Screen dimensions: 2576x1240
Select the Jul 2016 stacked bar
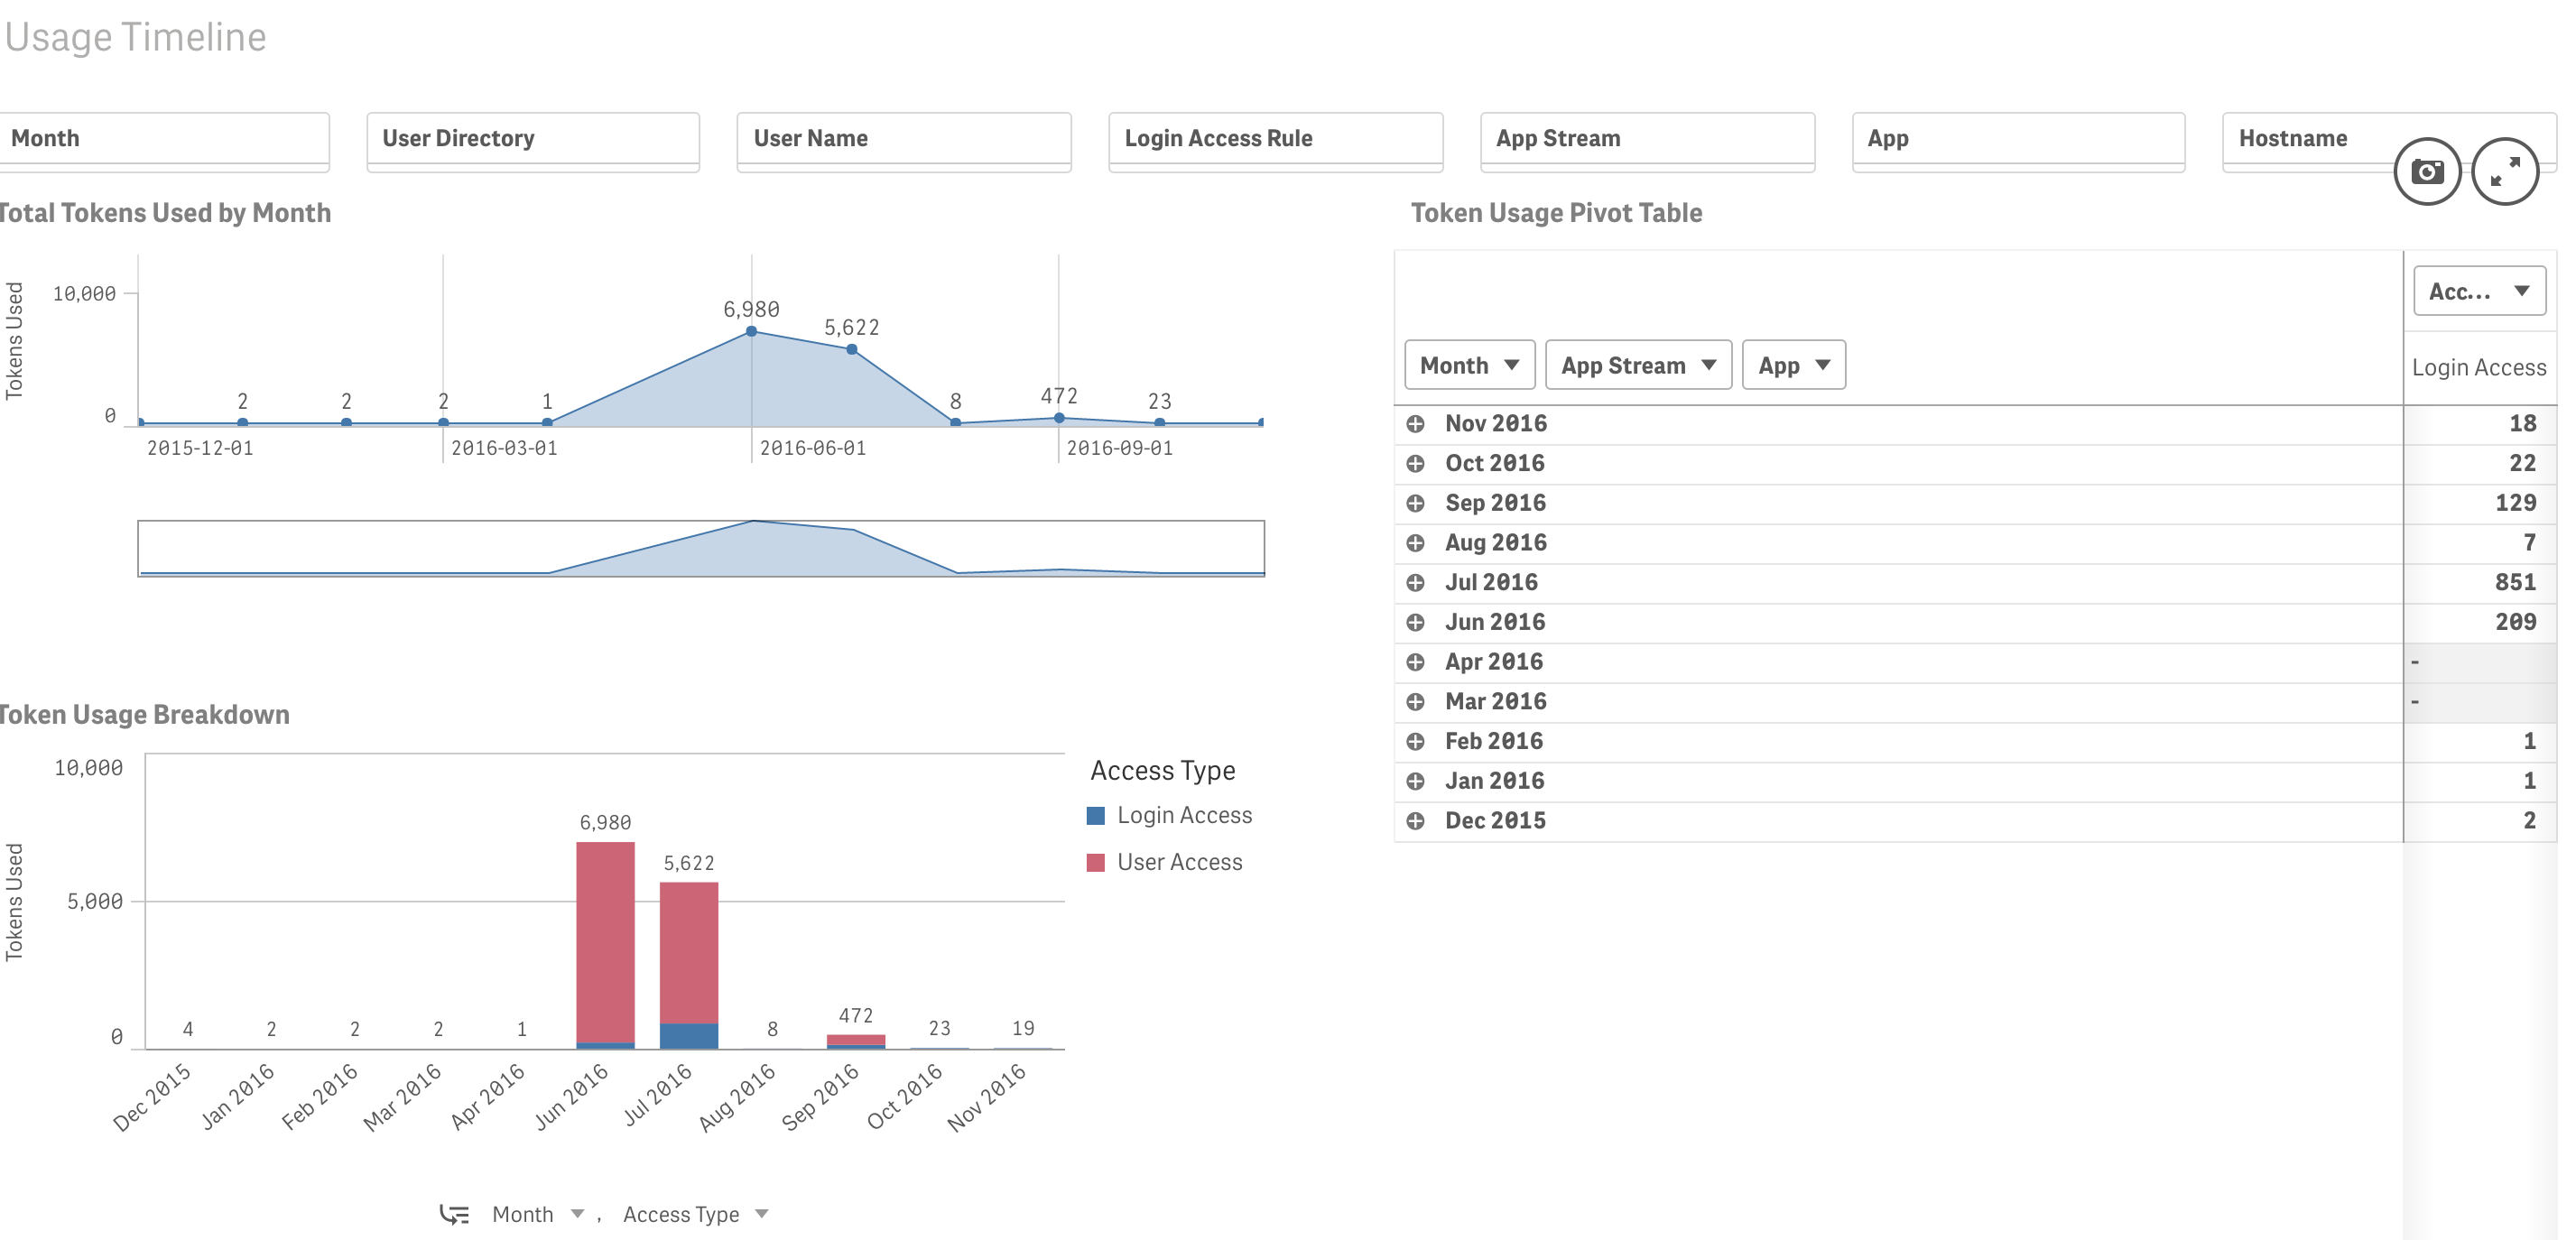(x=689, y=965)
